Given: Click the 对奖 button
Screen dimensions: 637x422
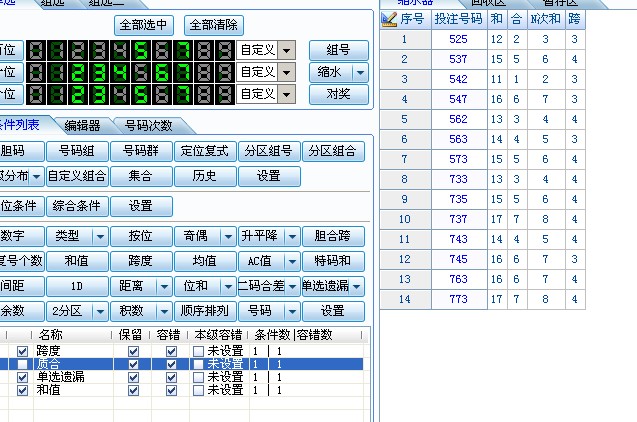Looking at the screenshot, I should point(339,94).
